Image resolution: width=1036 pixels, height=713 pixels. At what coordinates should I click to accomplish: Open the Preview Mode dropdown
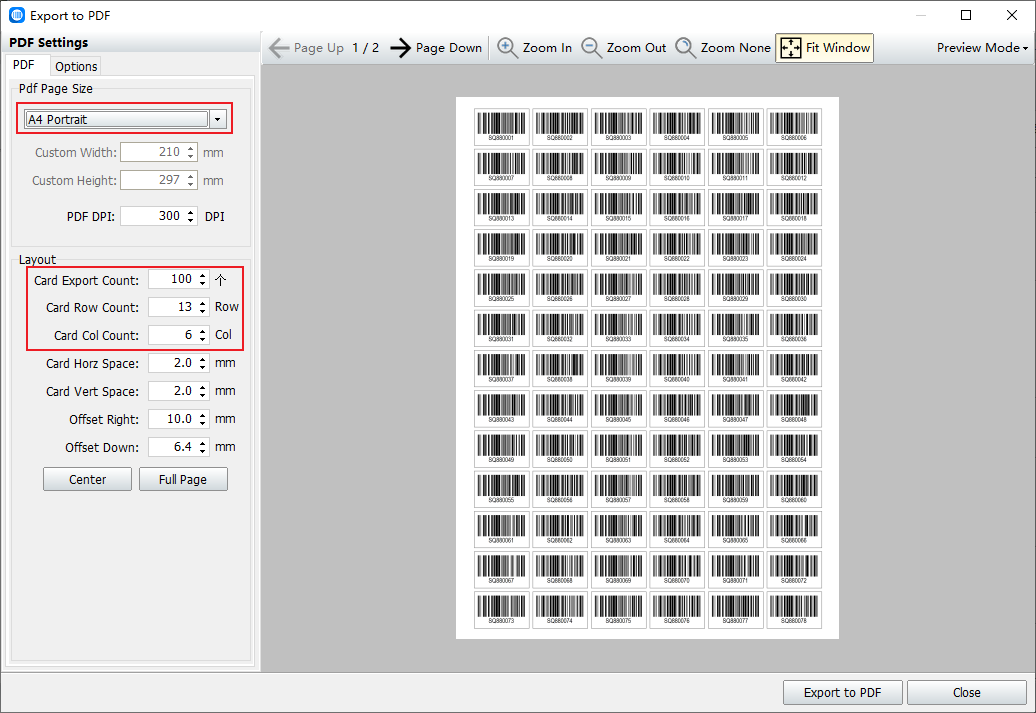(982, 48)
